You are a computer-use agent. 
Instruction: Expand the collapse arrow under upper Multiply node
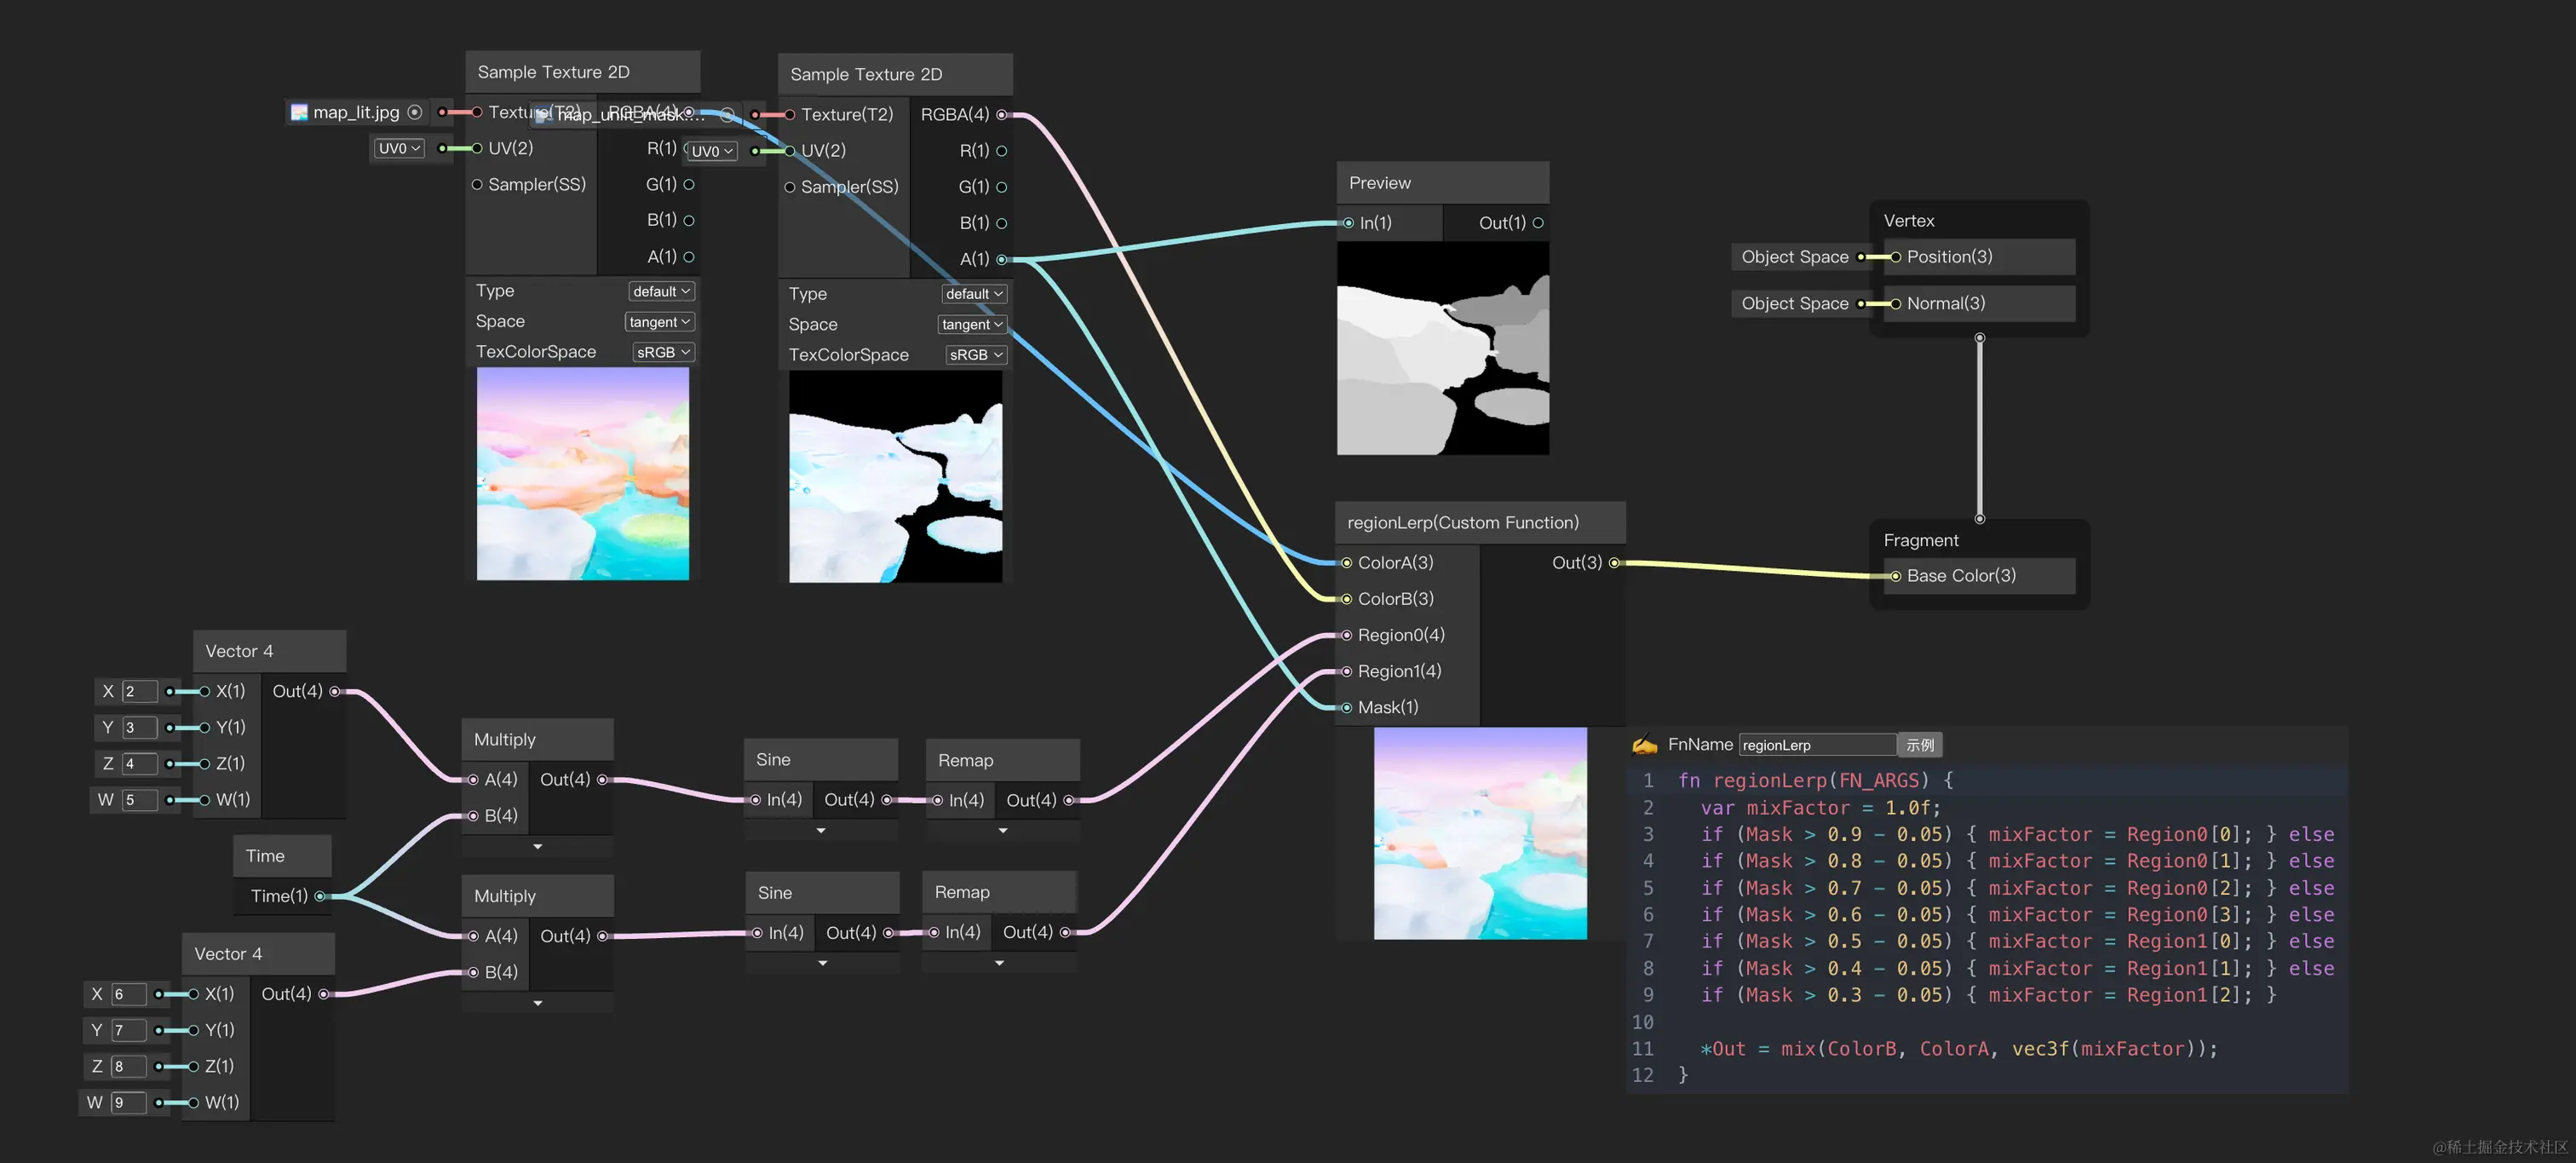[538, 847]
